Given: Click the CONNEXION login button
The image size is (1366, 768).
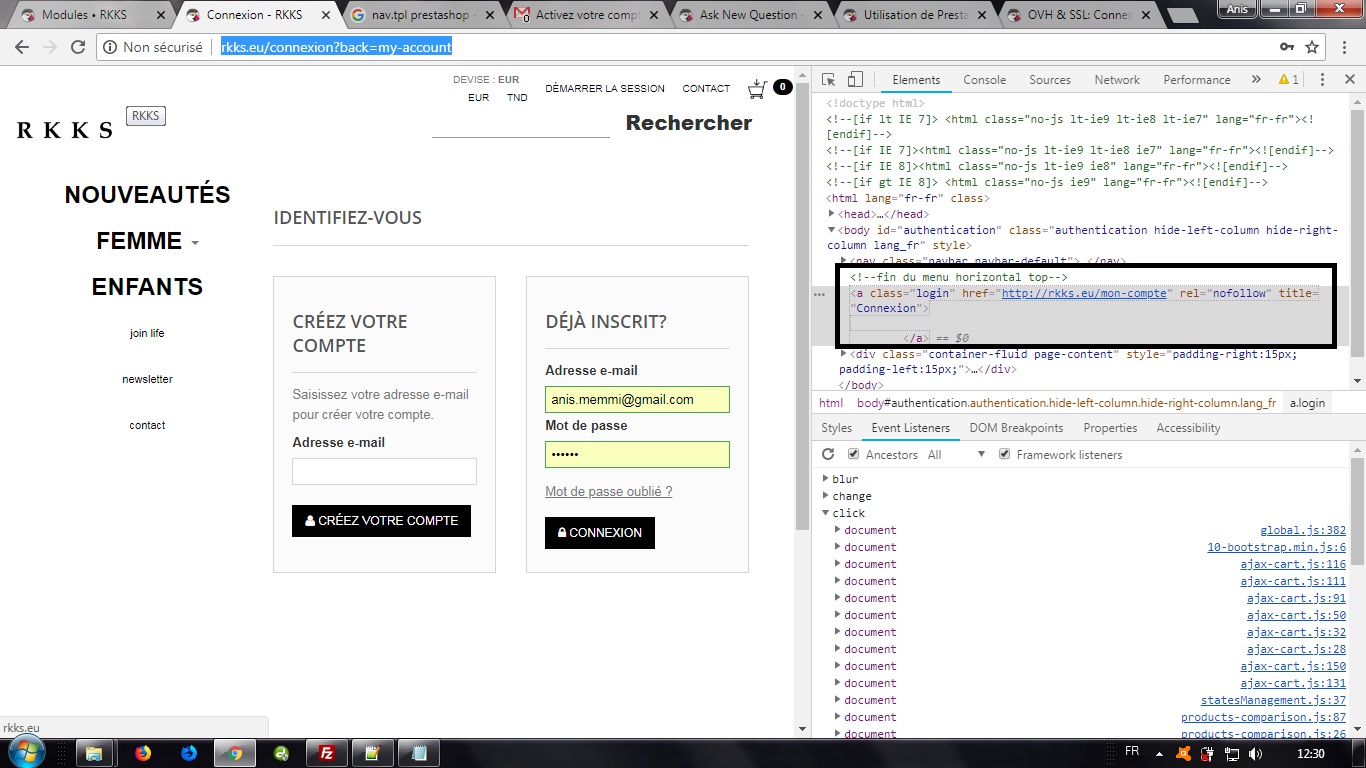Looking at the screenshot, I should click(600, 533).
